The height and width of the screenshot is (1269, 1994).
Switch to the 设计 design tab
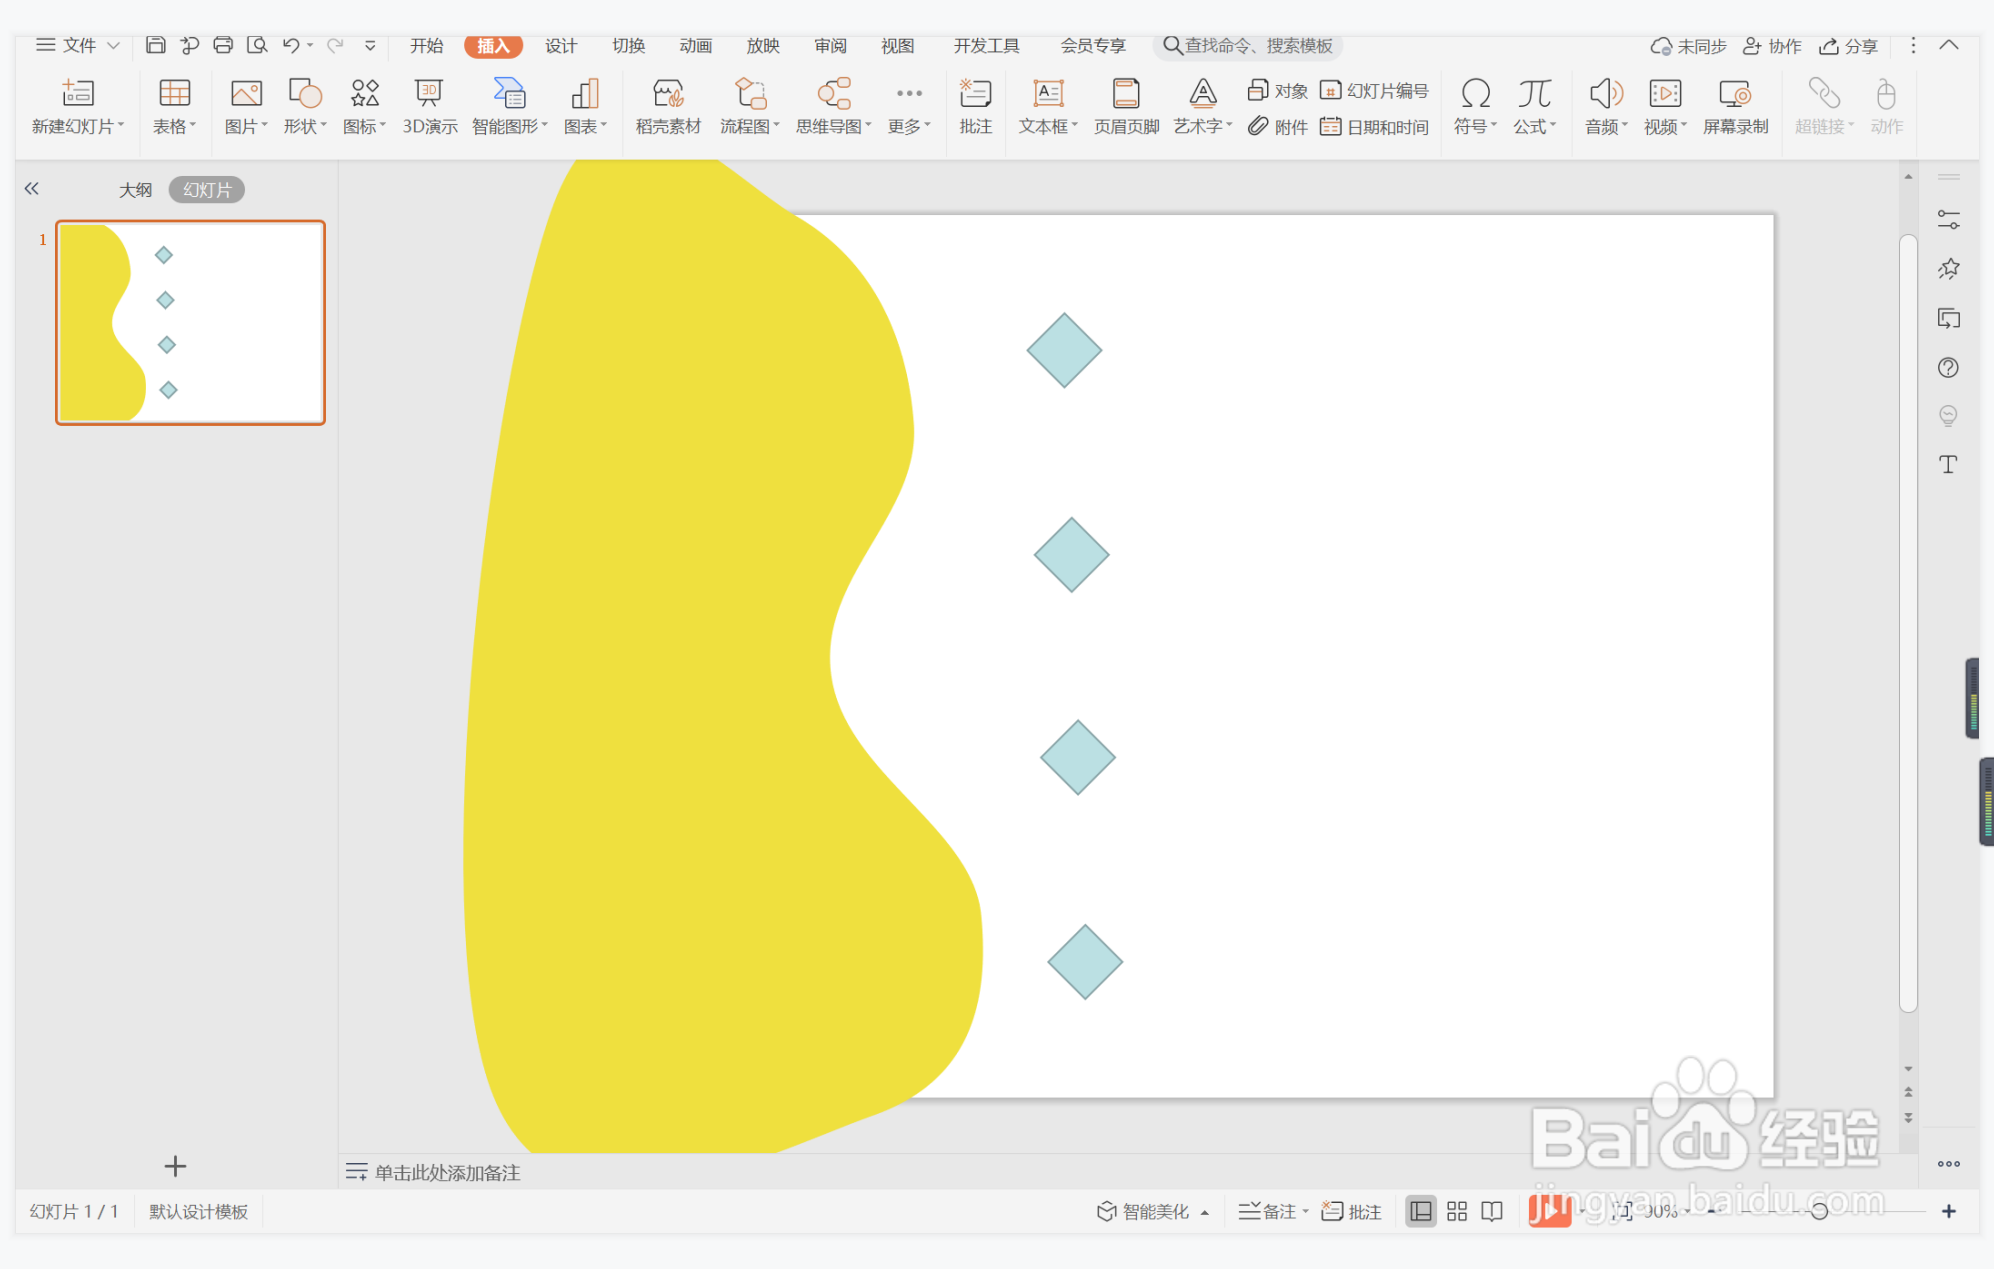click(560, 46)
